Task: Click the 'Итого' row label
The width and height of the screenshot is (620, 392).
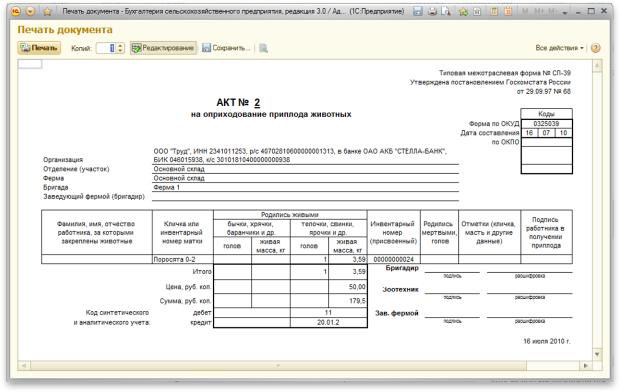Action: (202, 271)
